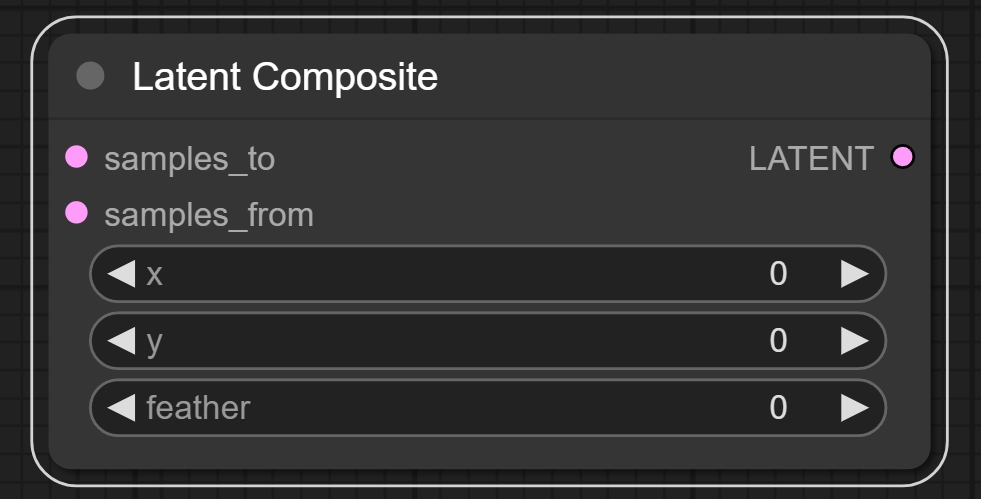Viewport: 981px width, 499px height.
Task: Click the LATENT output socket
Action: click(902, 157)
